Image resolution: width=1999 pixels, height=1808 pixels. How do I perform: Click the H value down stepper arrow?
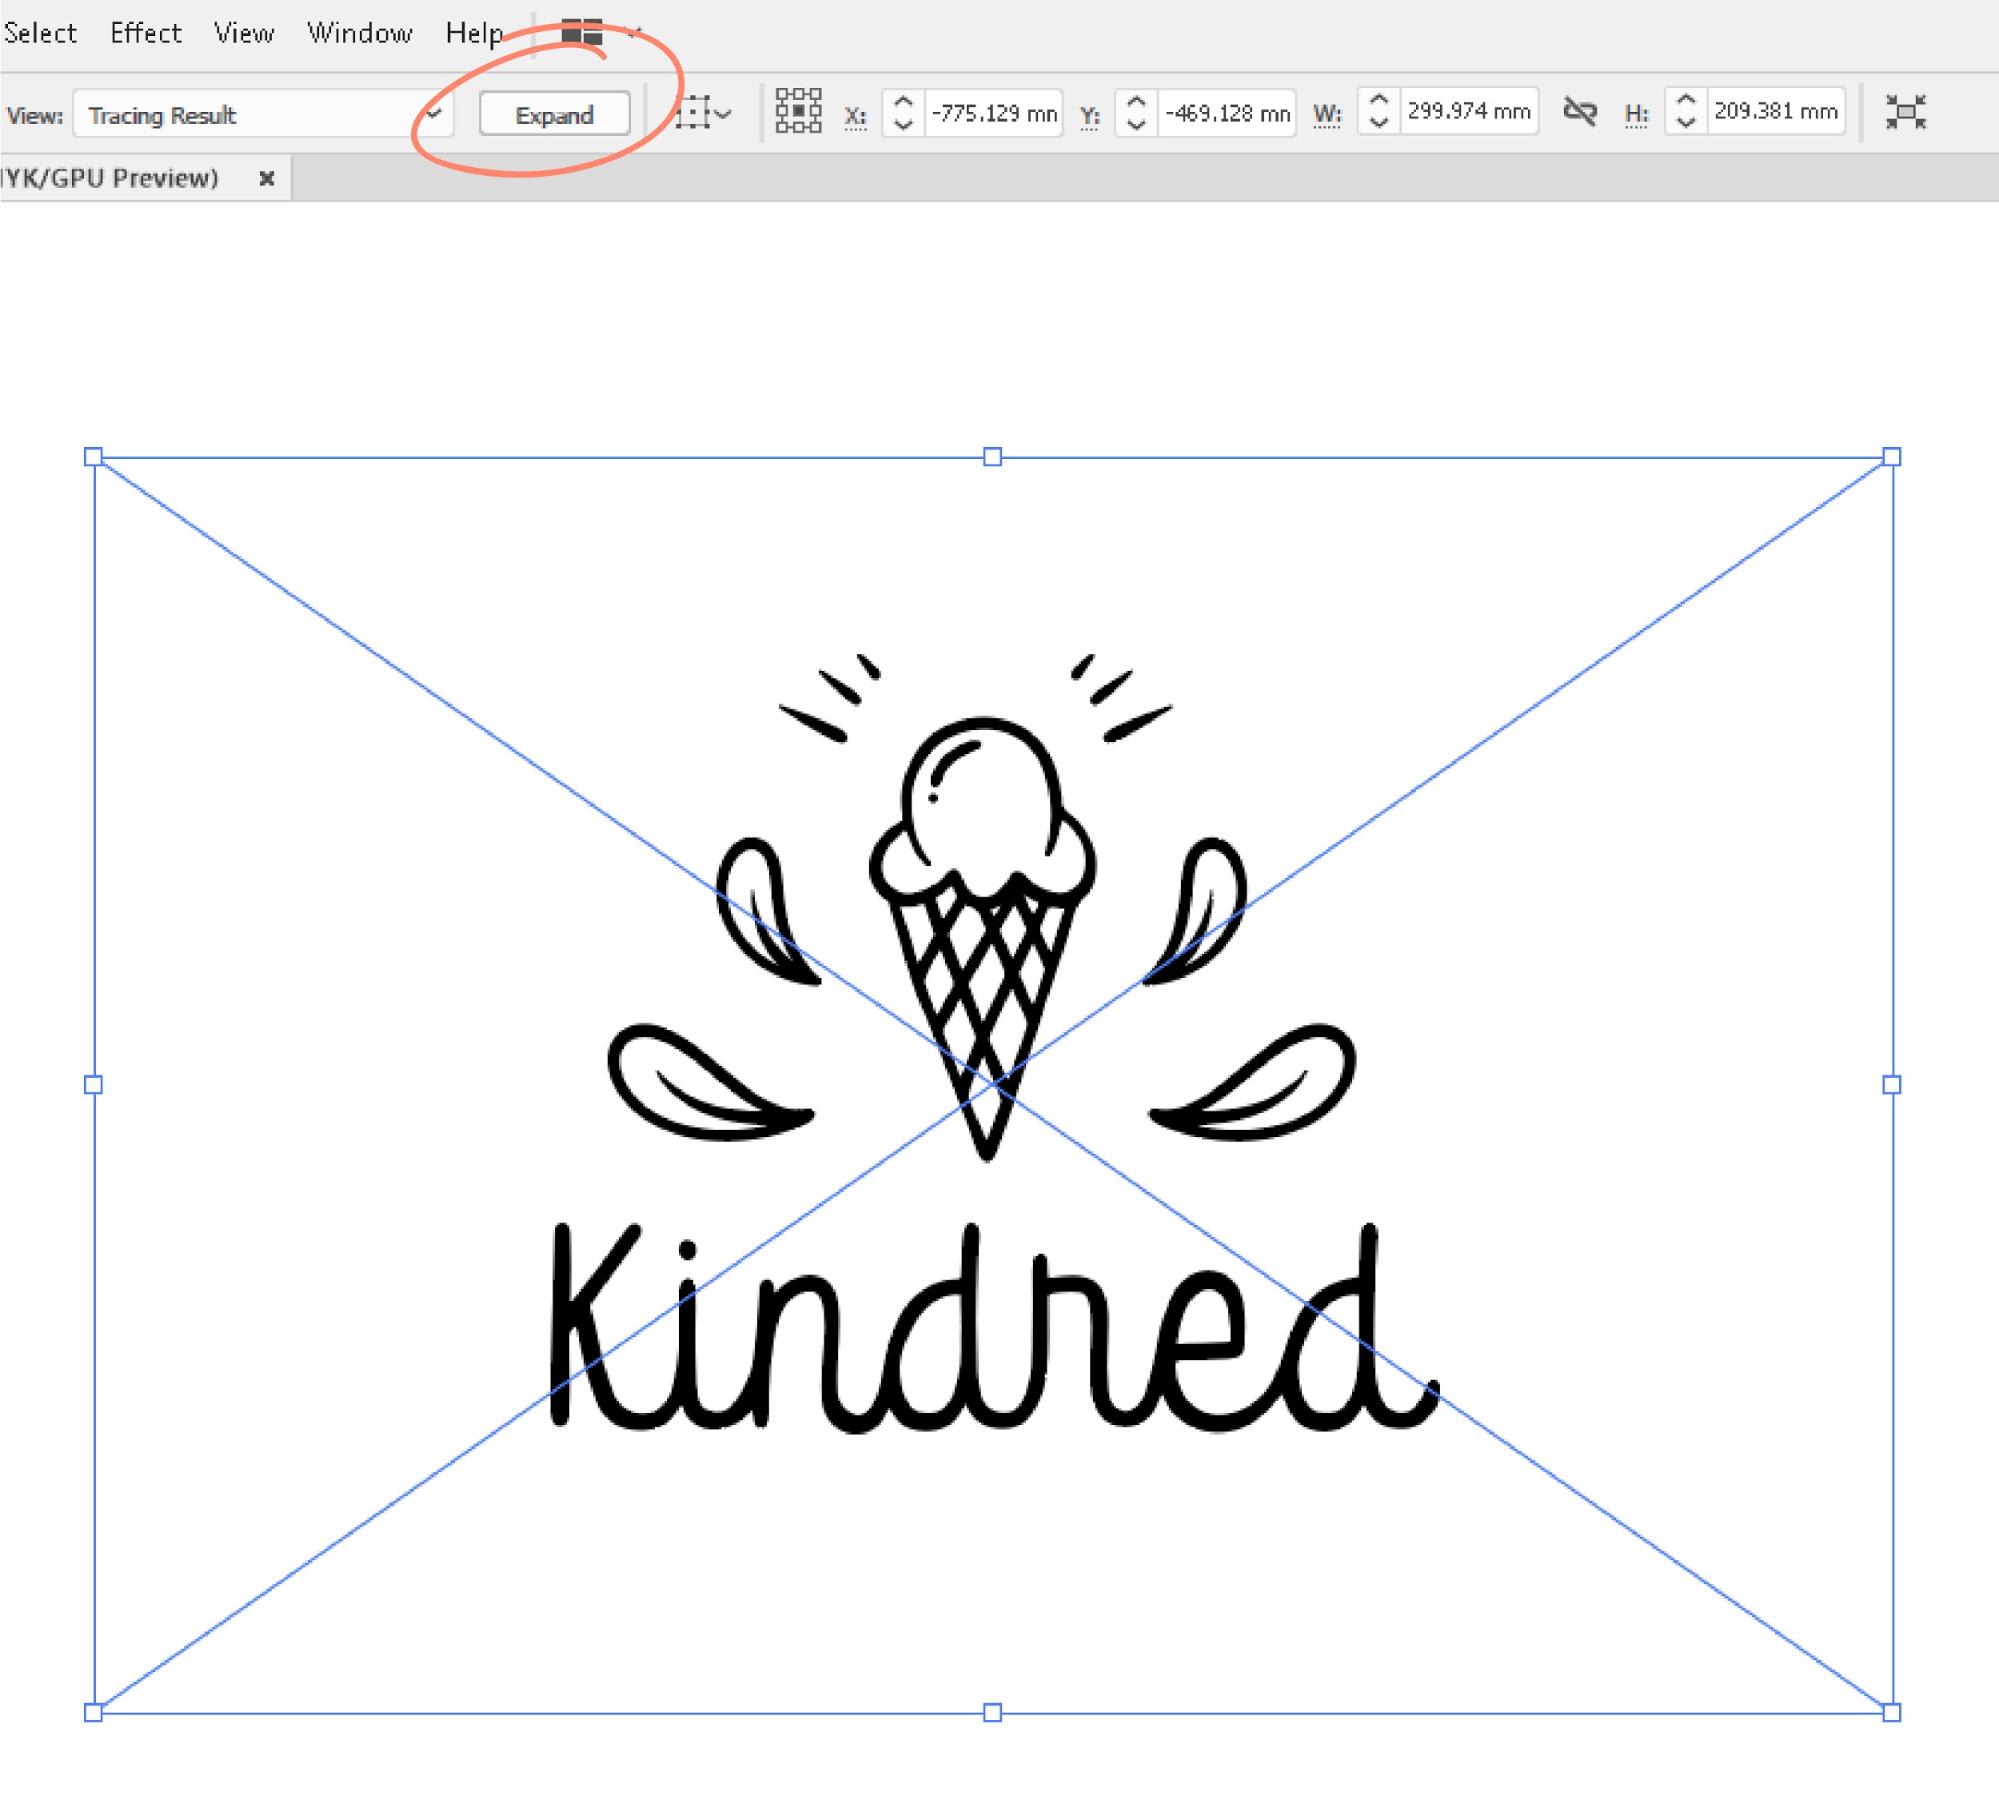[1687, 120]
